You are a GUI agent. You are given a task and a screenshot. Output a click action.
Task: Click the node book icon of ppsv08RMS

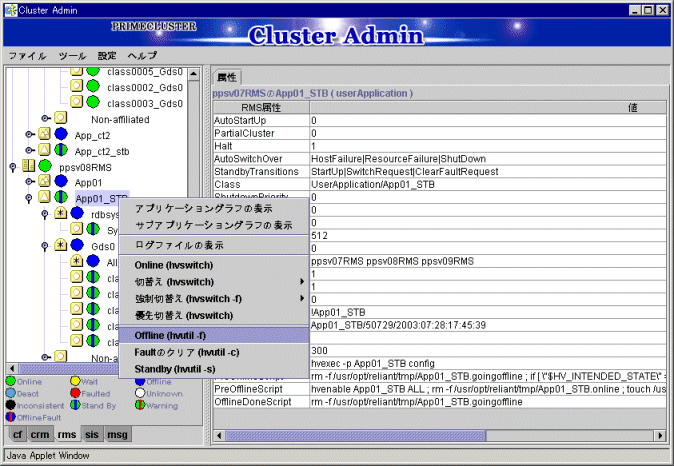(28, 166)
